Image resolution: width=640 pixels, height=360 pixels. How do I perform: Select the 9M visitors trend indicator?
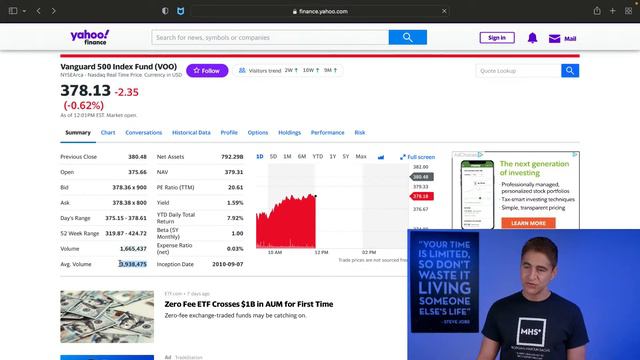(x=331, y=70)
